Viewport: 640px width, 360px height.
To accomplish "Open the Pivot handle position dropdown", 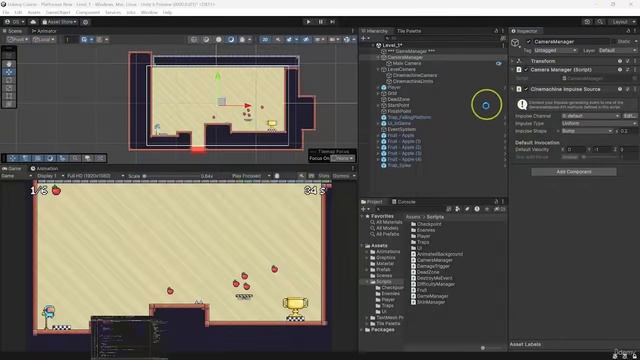I will (x=18, y=40).
